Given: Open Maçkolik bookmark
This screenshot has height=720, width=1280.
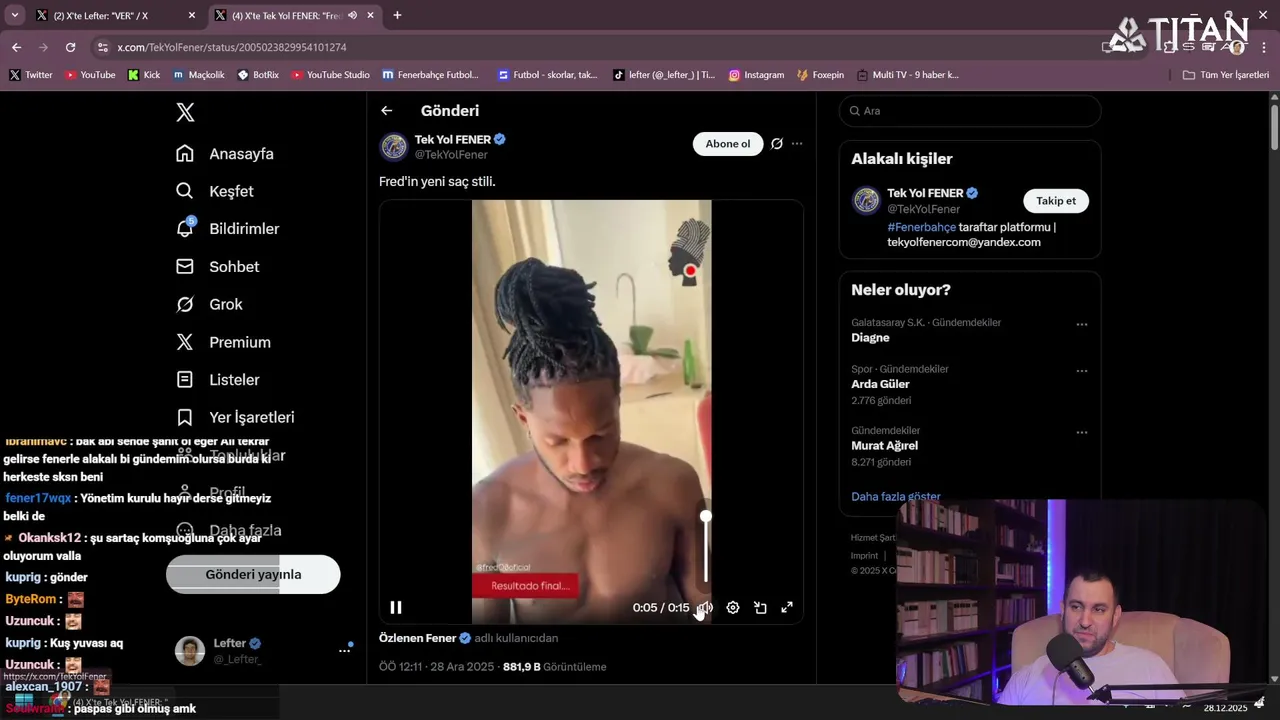Looking at the screenshot, I should tap(199, 75).
